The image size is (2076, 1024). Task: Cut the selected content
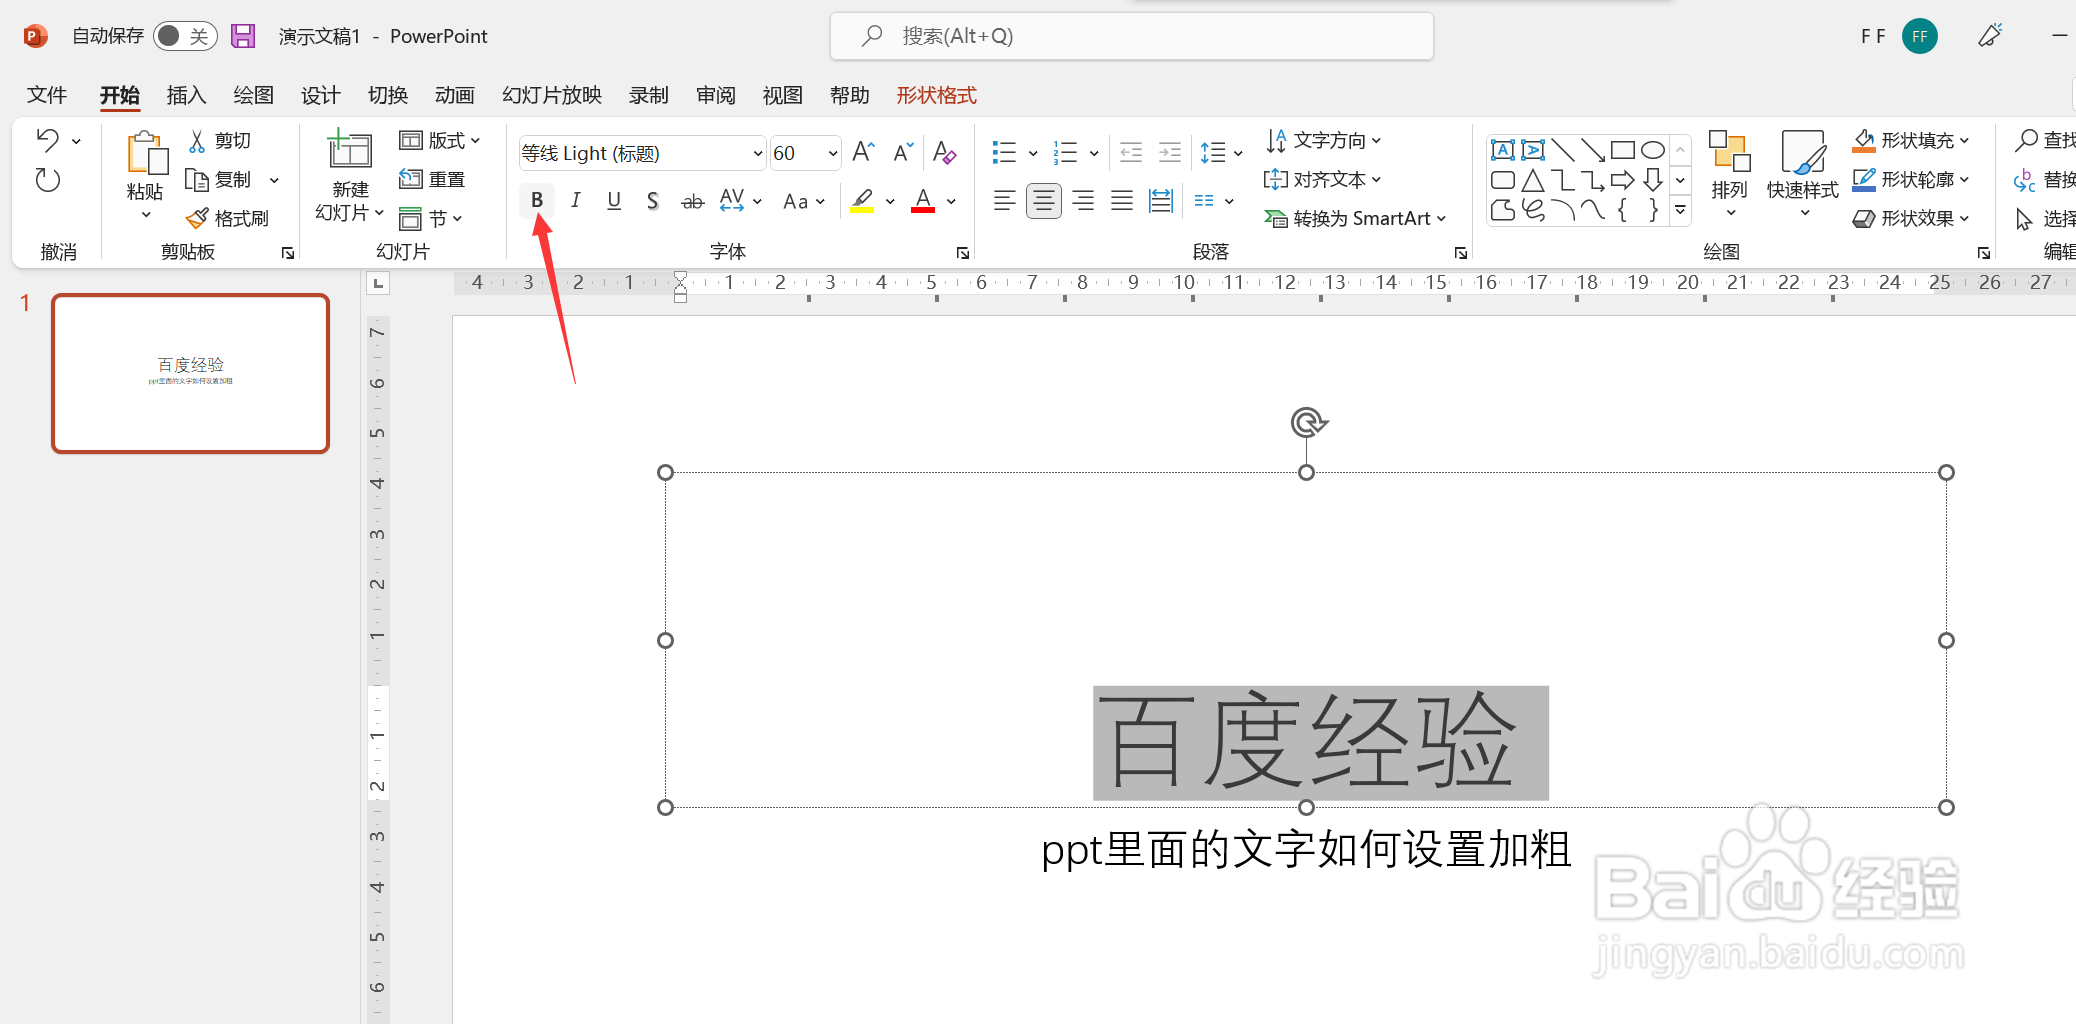221,141
